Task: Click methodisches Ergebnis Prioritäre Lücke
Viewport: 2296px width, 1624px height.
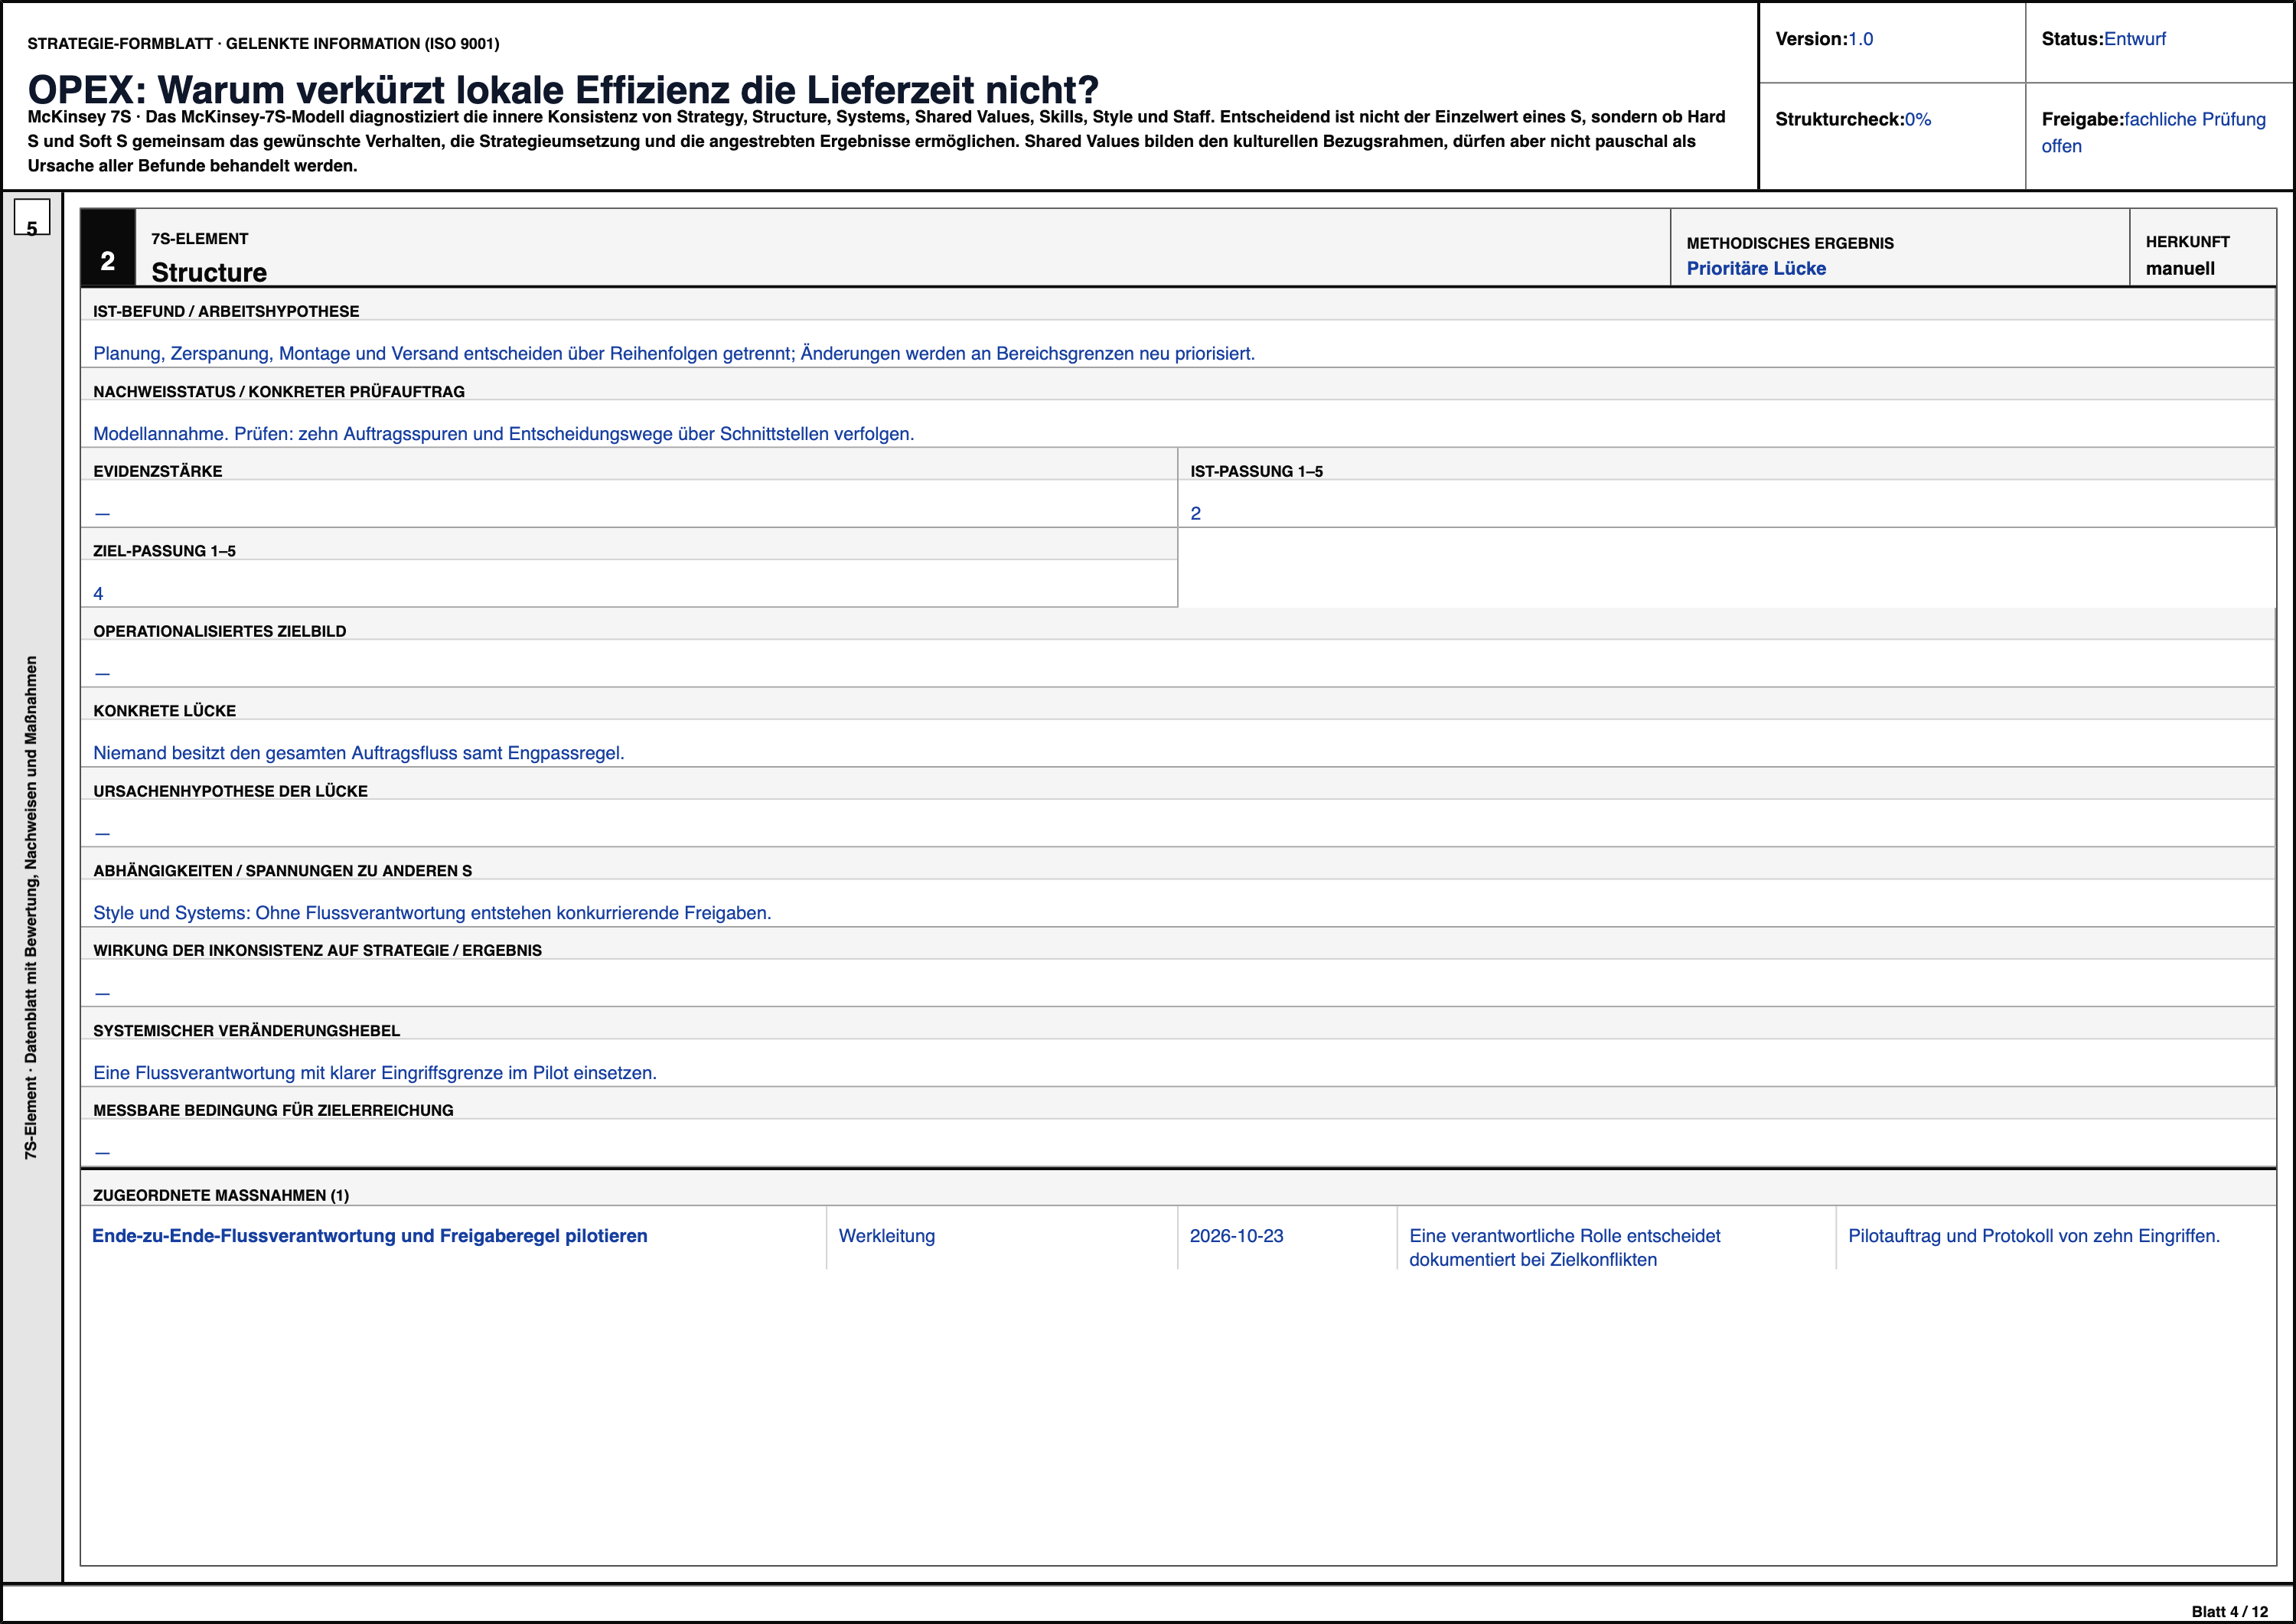Action: (x=1756, y=268)
